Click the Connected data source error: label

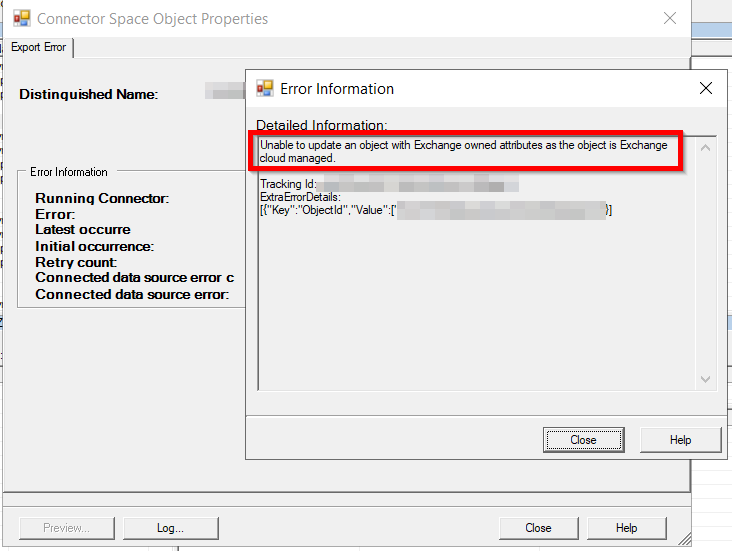(x=132, y=295)
